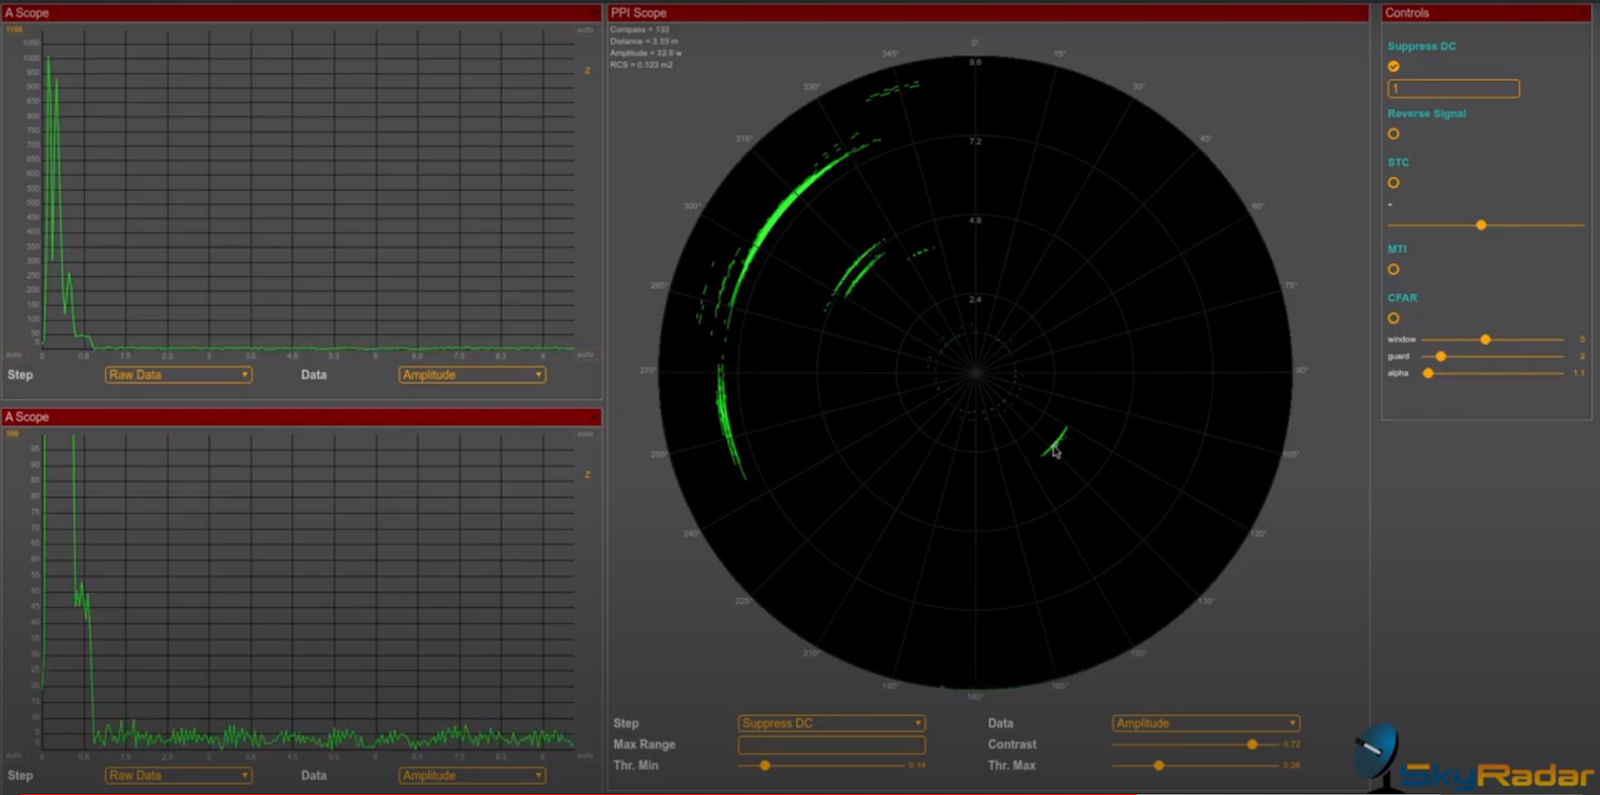Open PPI Scope Data dropdown showing Amplitude
Screen dimensions: 1600x795
tap(1206, 723)
